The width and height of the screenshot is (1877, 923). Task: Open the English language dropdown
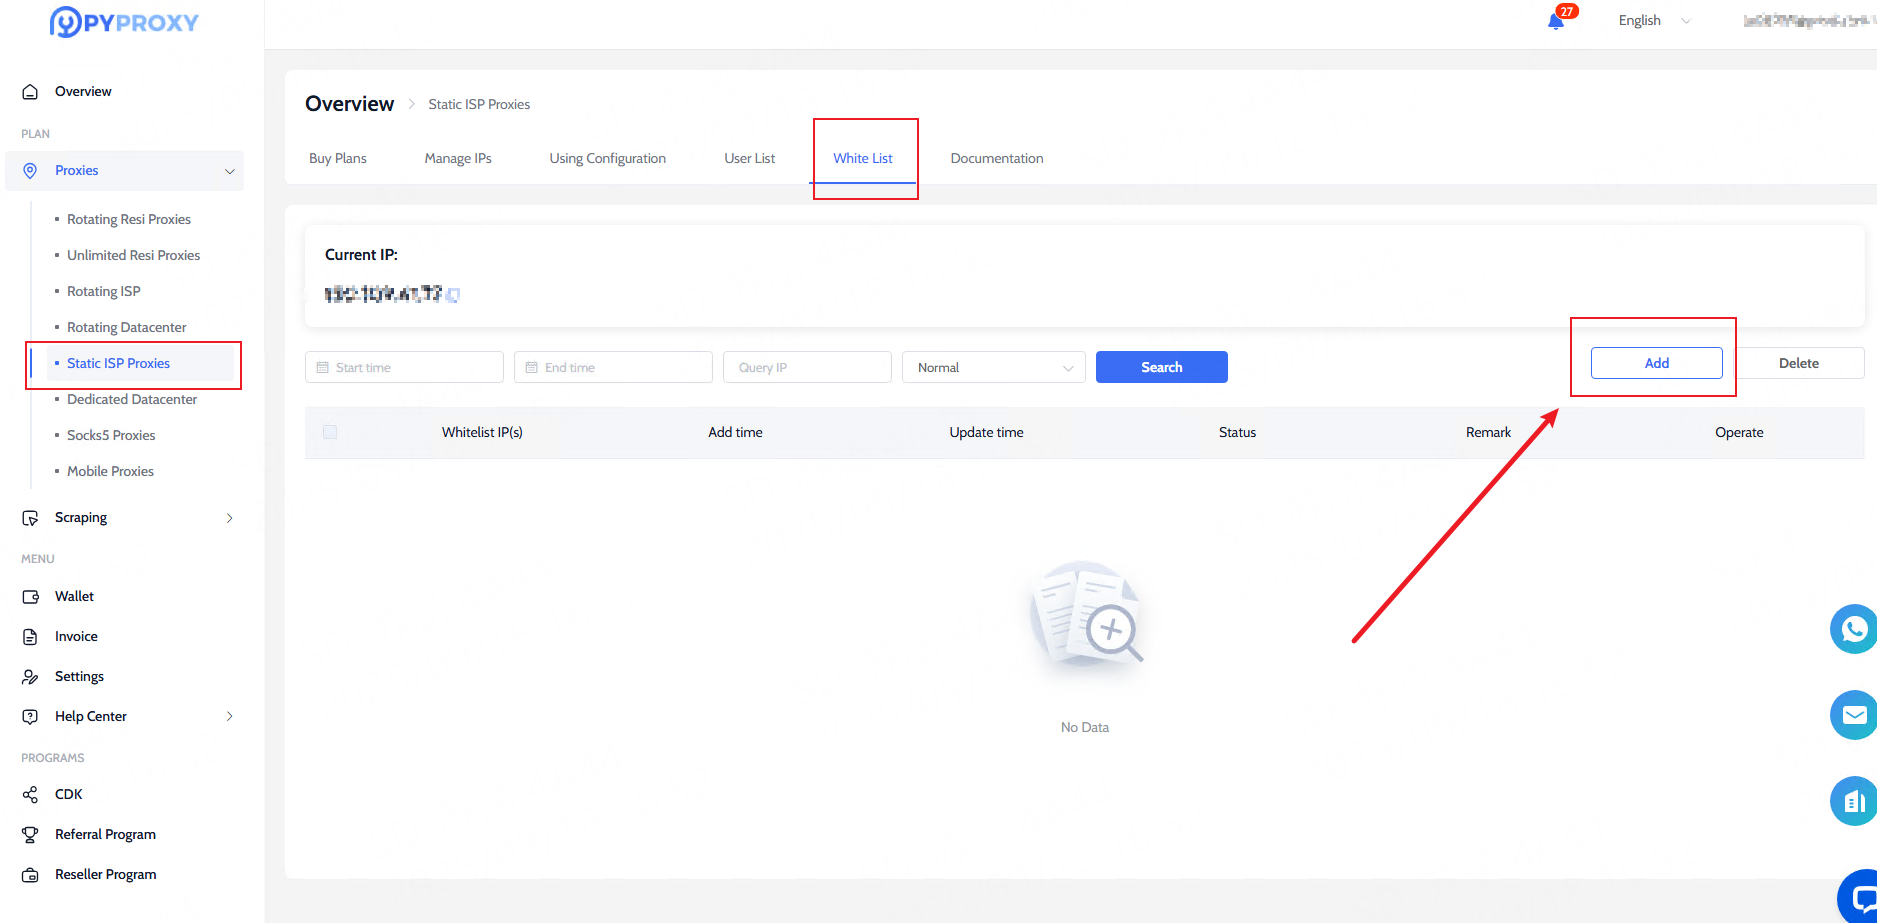coord(1653,21)
